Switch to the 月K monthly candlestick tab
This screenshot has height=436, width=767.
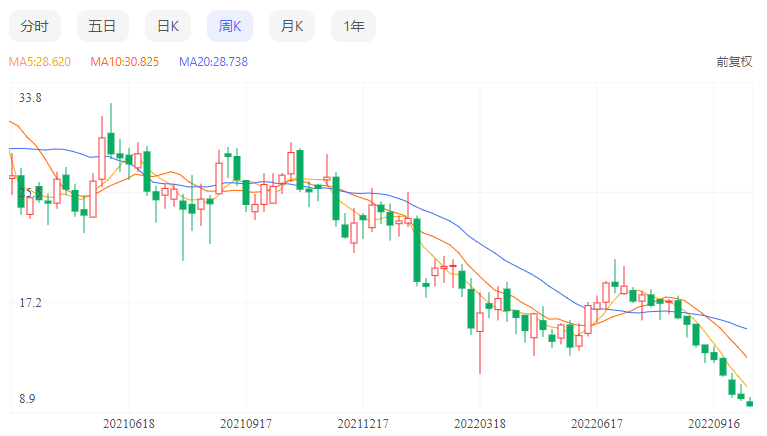coord(292,26)
